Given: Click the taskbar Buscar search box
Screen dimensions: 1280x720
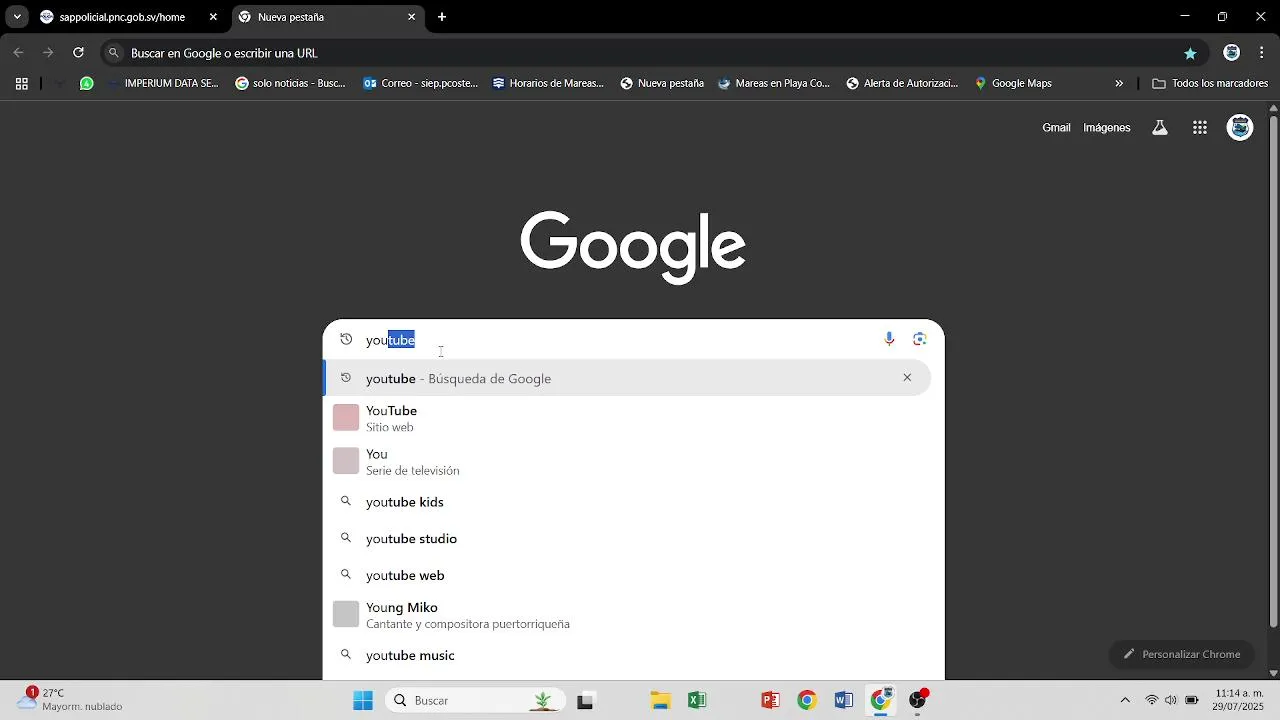Looking at the screenshot, I should [x=476, y=700].
